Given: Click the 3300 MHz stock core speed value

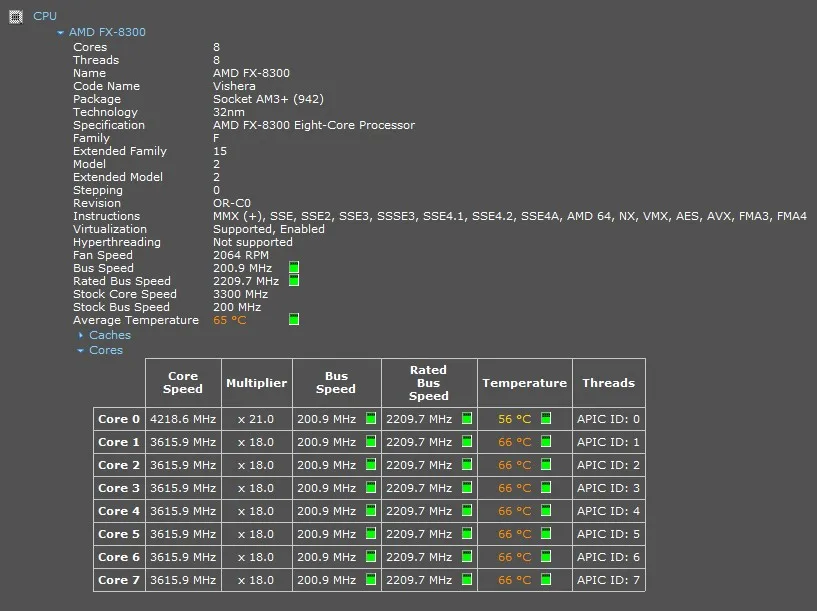Looking at the screenshot, I should point(240,294).
